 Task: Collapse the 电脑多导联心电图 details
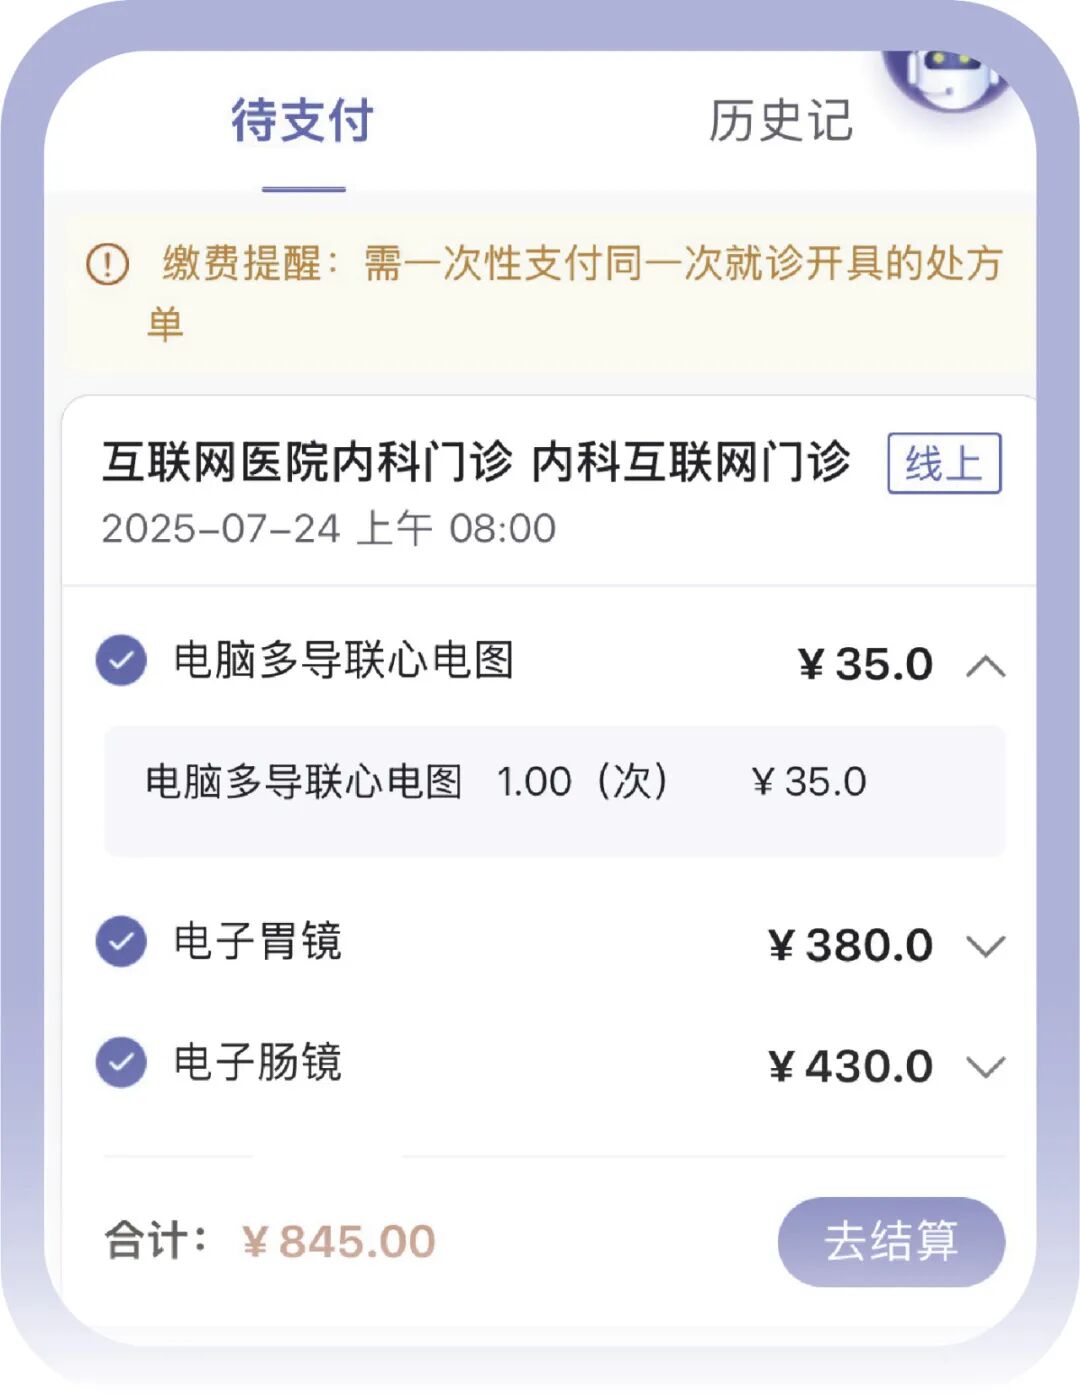pyautogui.click(x=986, y=666)
